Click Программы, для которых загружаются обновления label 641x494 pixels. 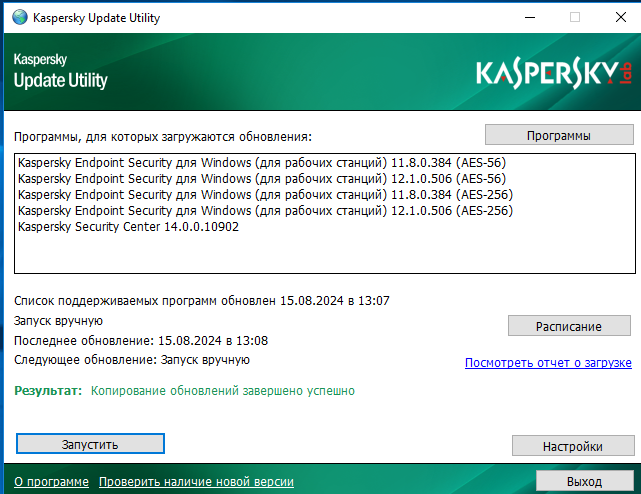click(x=163, y=137)
